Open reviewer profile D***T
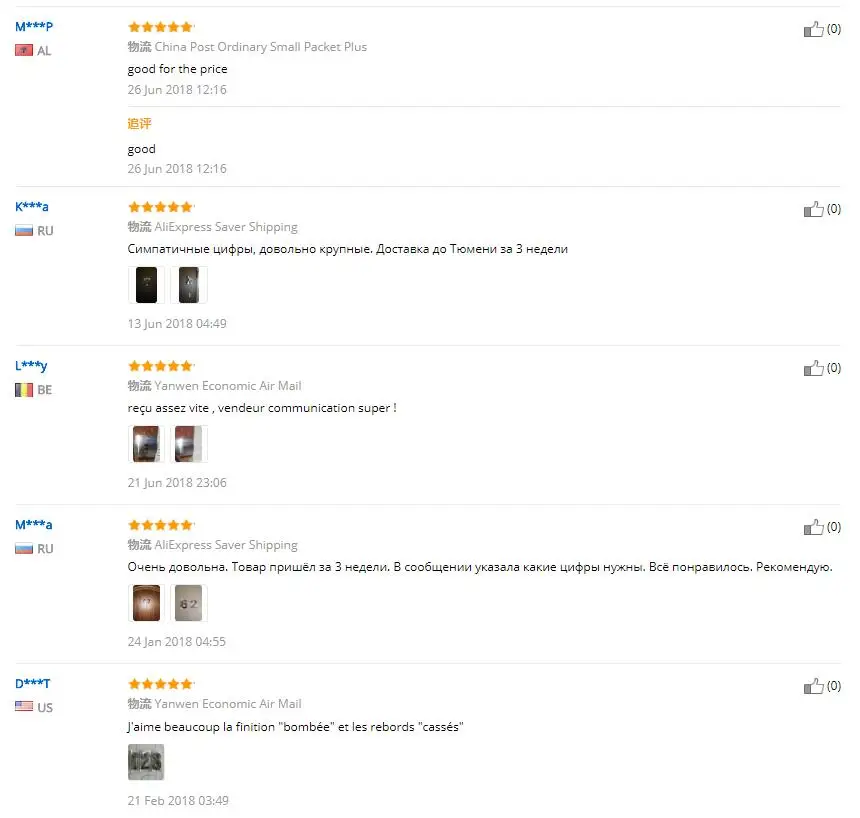The image size is (860, 818). 32,684
